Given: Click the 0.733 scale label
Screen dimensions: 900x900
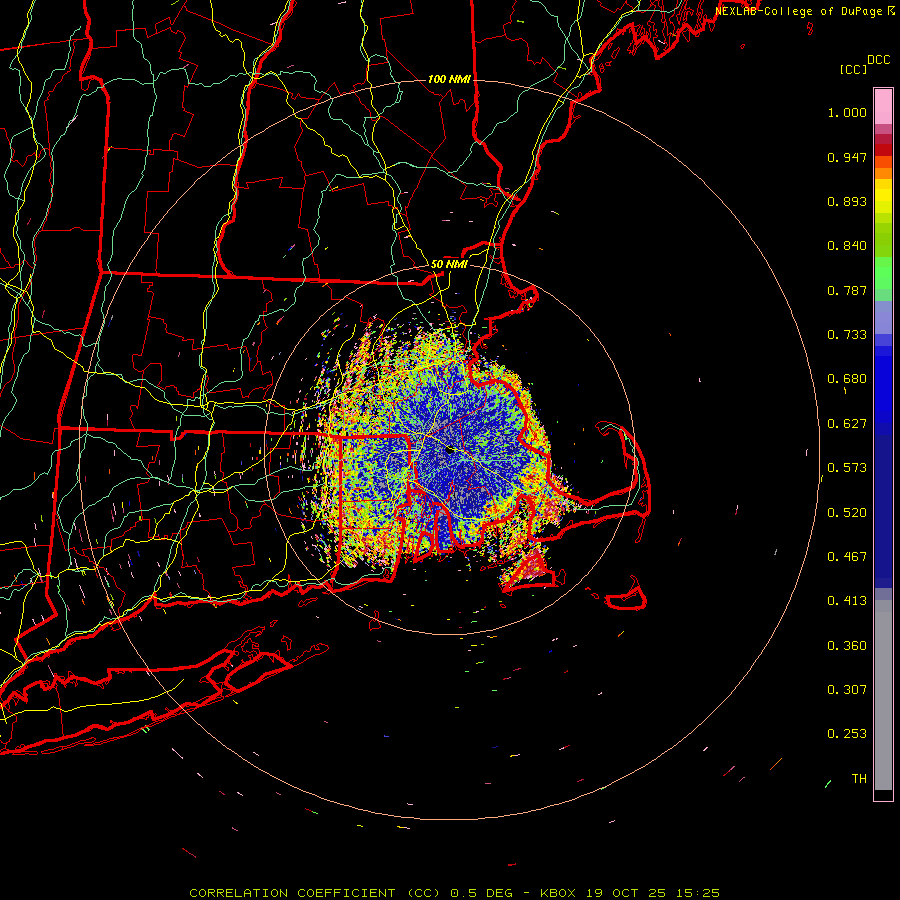Looking at the screenshot, I should pyautogui.click(x=847, y=335).
